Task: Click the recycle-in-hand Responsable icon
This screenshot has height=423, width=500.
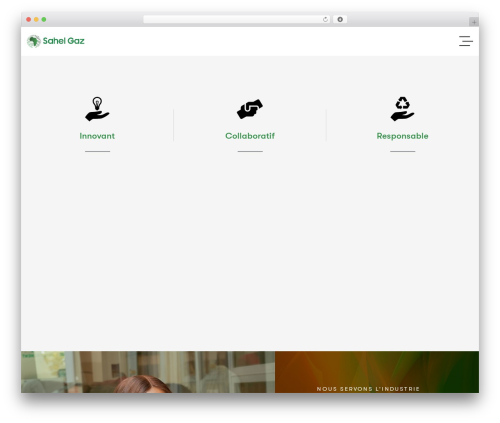Action: coord(402,109)
